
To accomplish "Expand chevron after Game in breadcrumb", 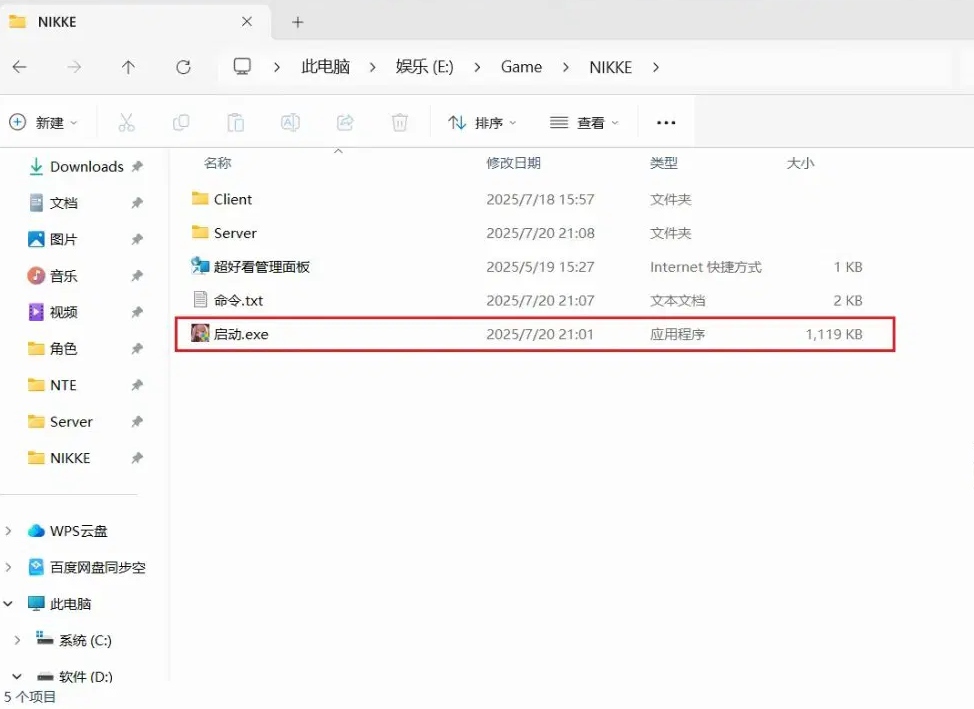I will click(x=565, y=67).
